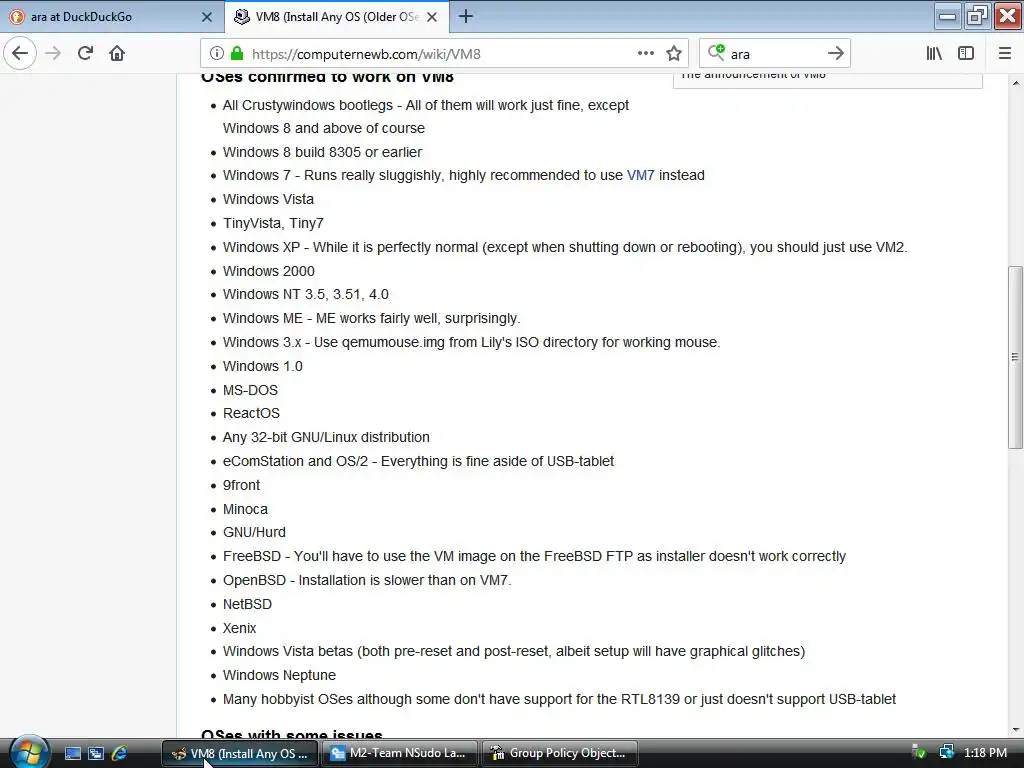Image resolution: width=1024 pixels, height=768 pixels.
Task: Follow the VM7 link in Windows 7 entry
Action: tap(640, 175)
